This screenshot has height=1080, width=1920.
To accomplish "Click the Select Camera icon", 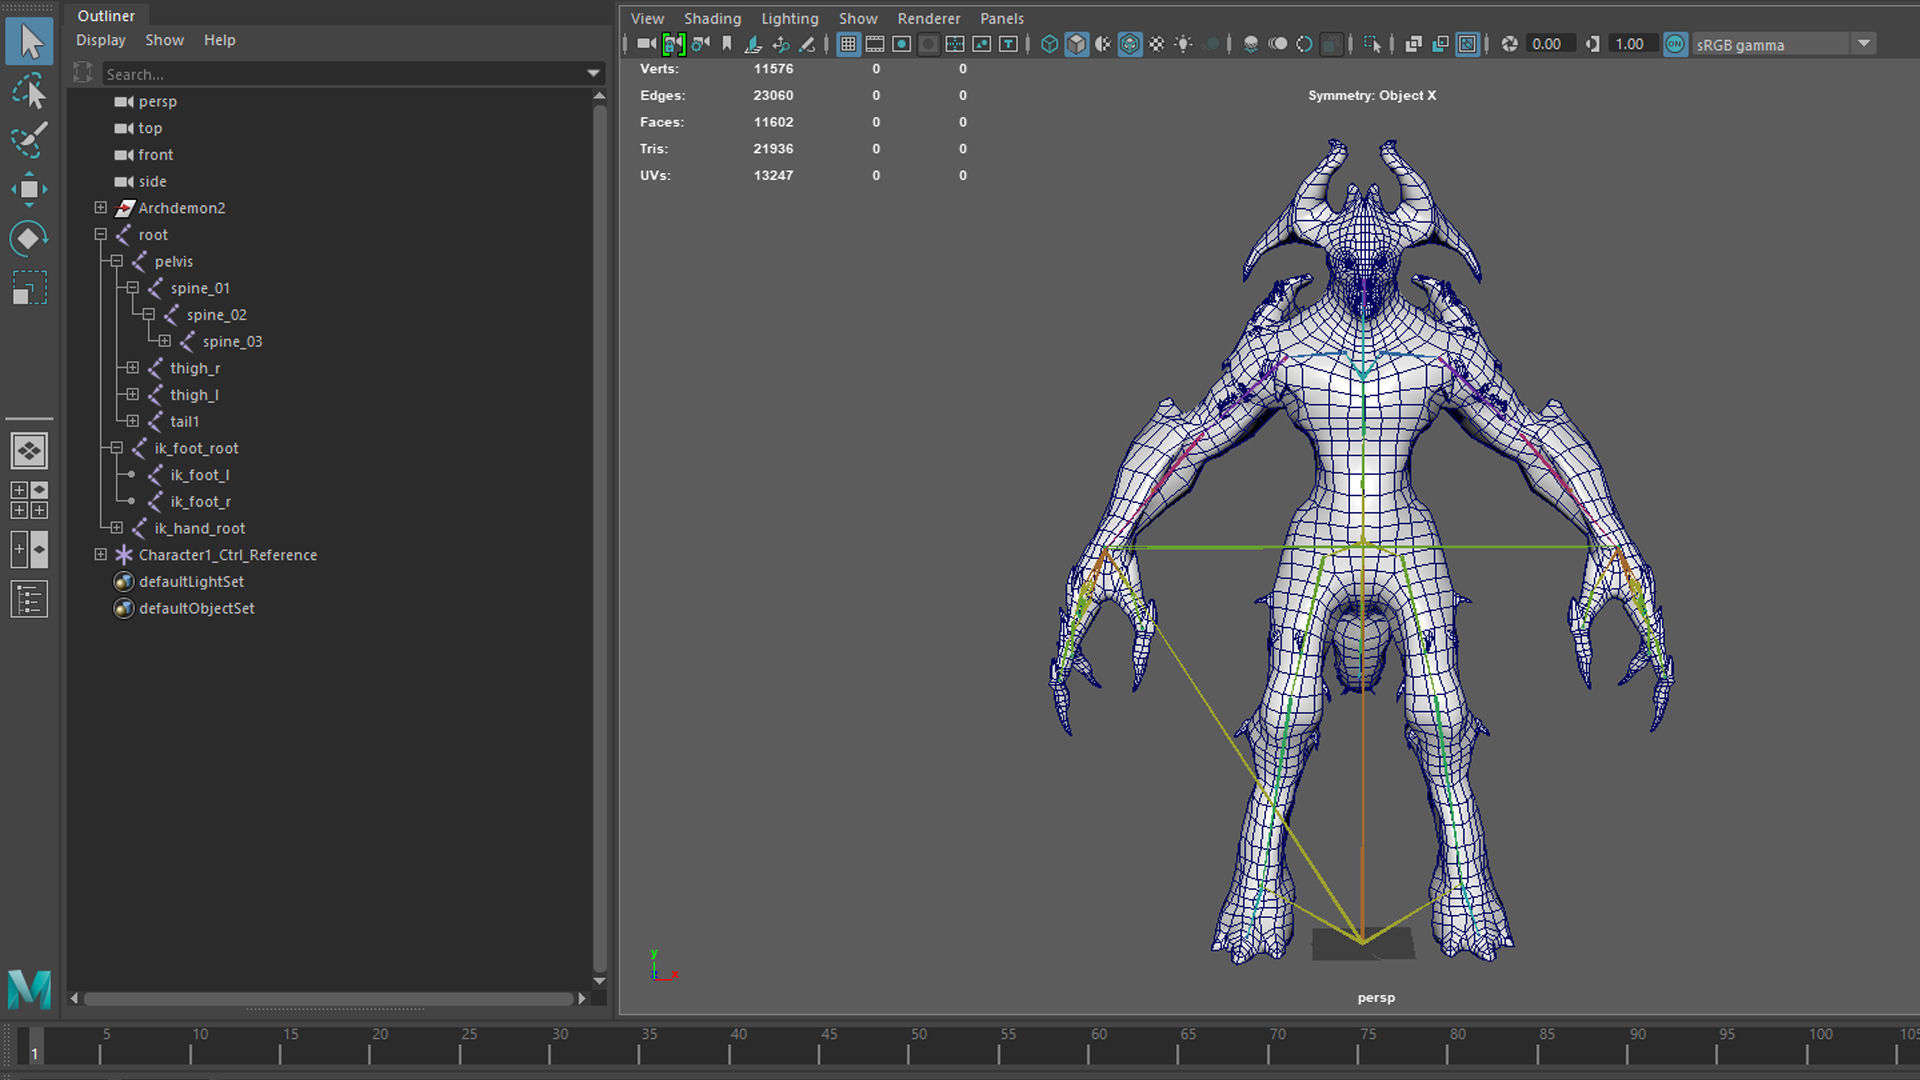I will pyautogui.click(x=646, y=44).
